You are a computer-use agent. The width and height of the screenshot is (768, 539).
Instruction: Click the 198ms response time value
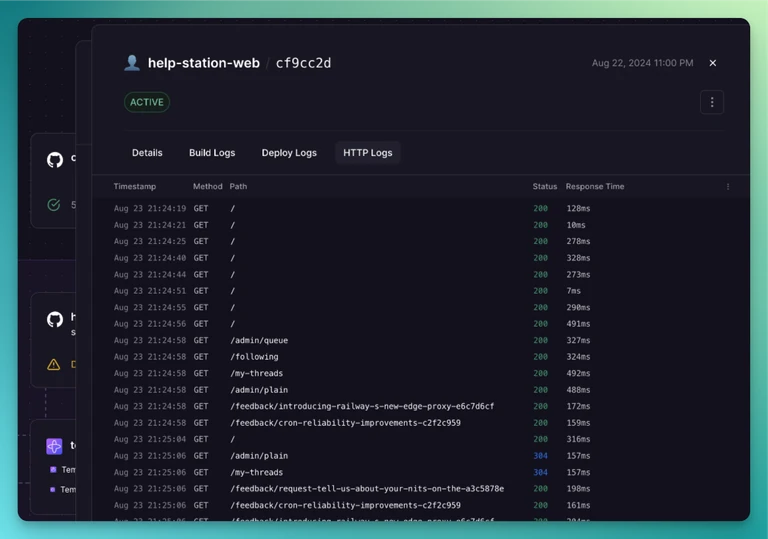coord(578,489)
